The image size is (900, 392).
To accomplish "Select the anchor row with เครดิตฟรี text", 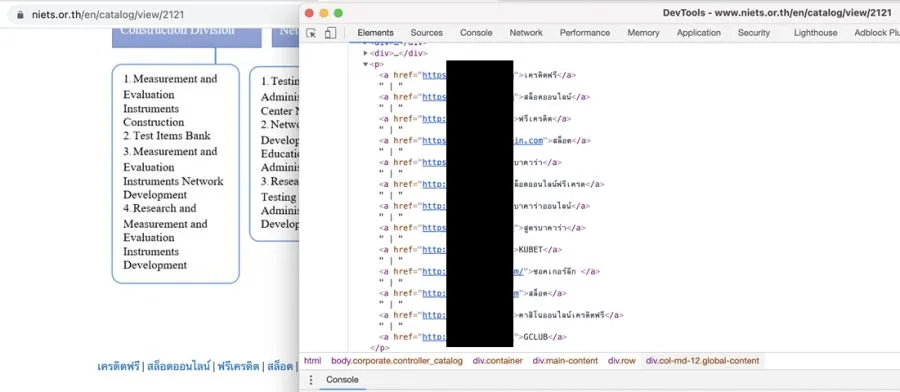I will (x=478, y=75).
